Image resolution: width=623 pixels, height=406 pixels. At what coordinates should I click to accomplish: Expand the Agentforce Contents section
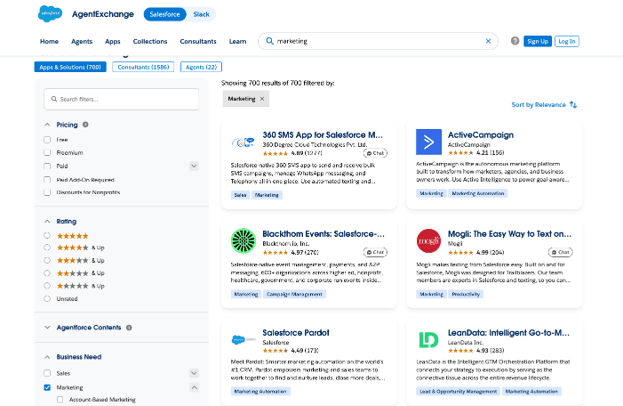tap(47, 328)
